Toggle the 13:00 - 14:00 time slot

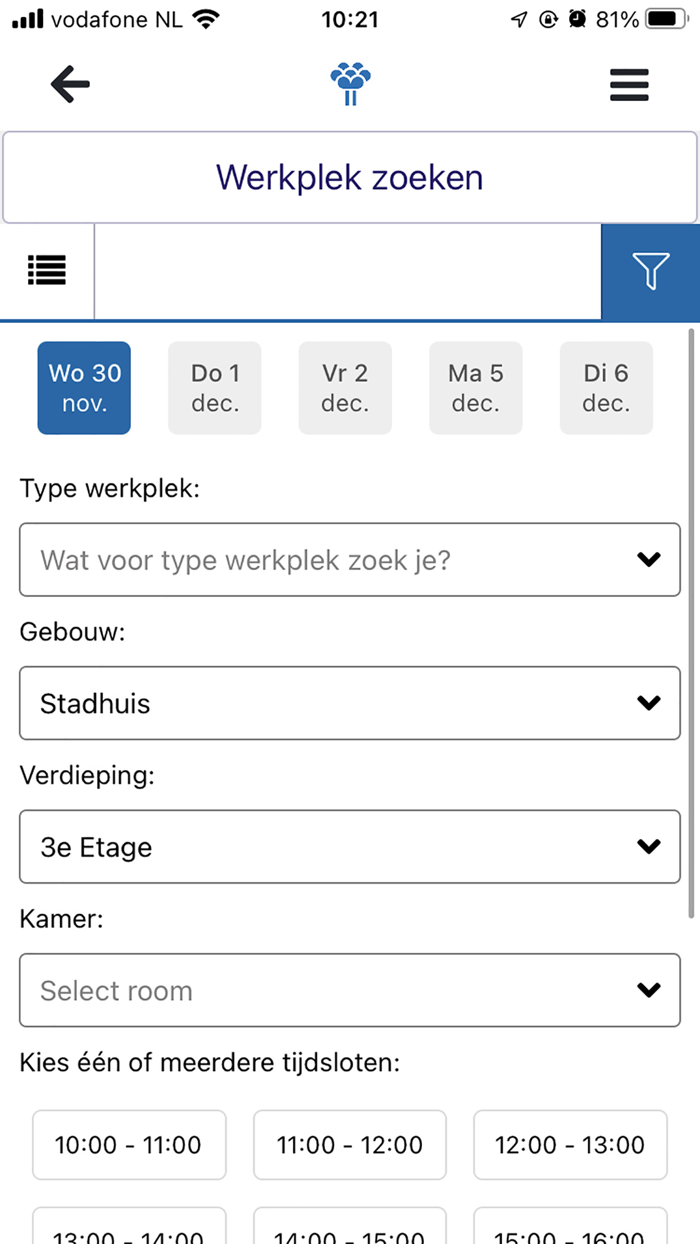tap(129, 1232)
